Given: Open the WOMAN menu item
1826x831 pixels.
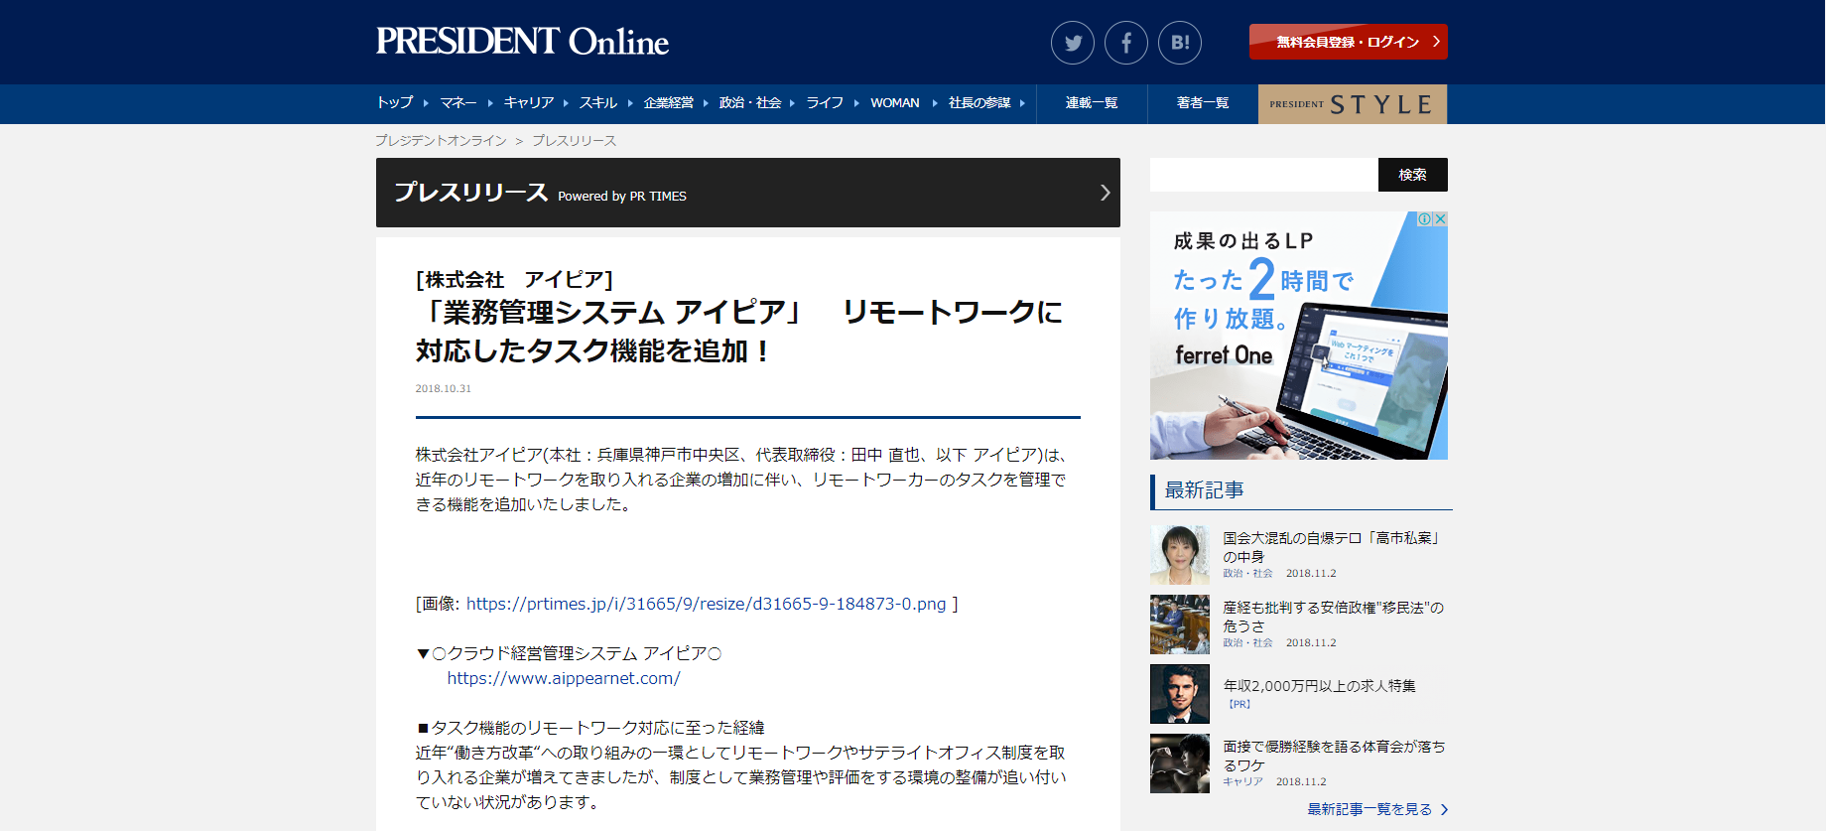Looking at the screenshot, I should [x=895, y=103].
